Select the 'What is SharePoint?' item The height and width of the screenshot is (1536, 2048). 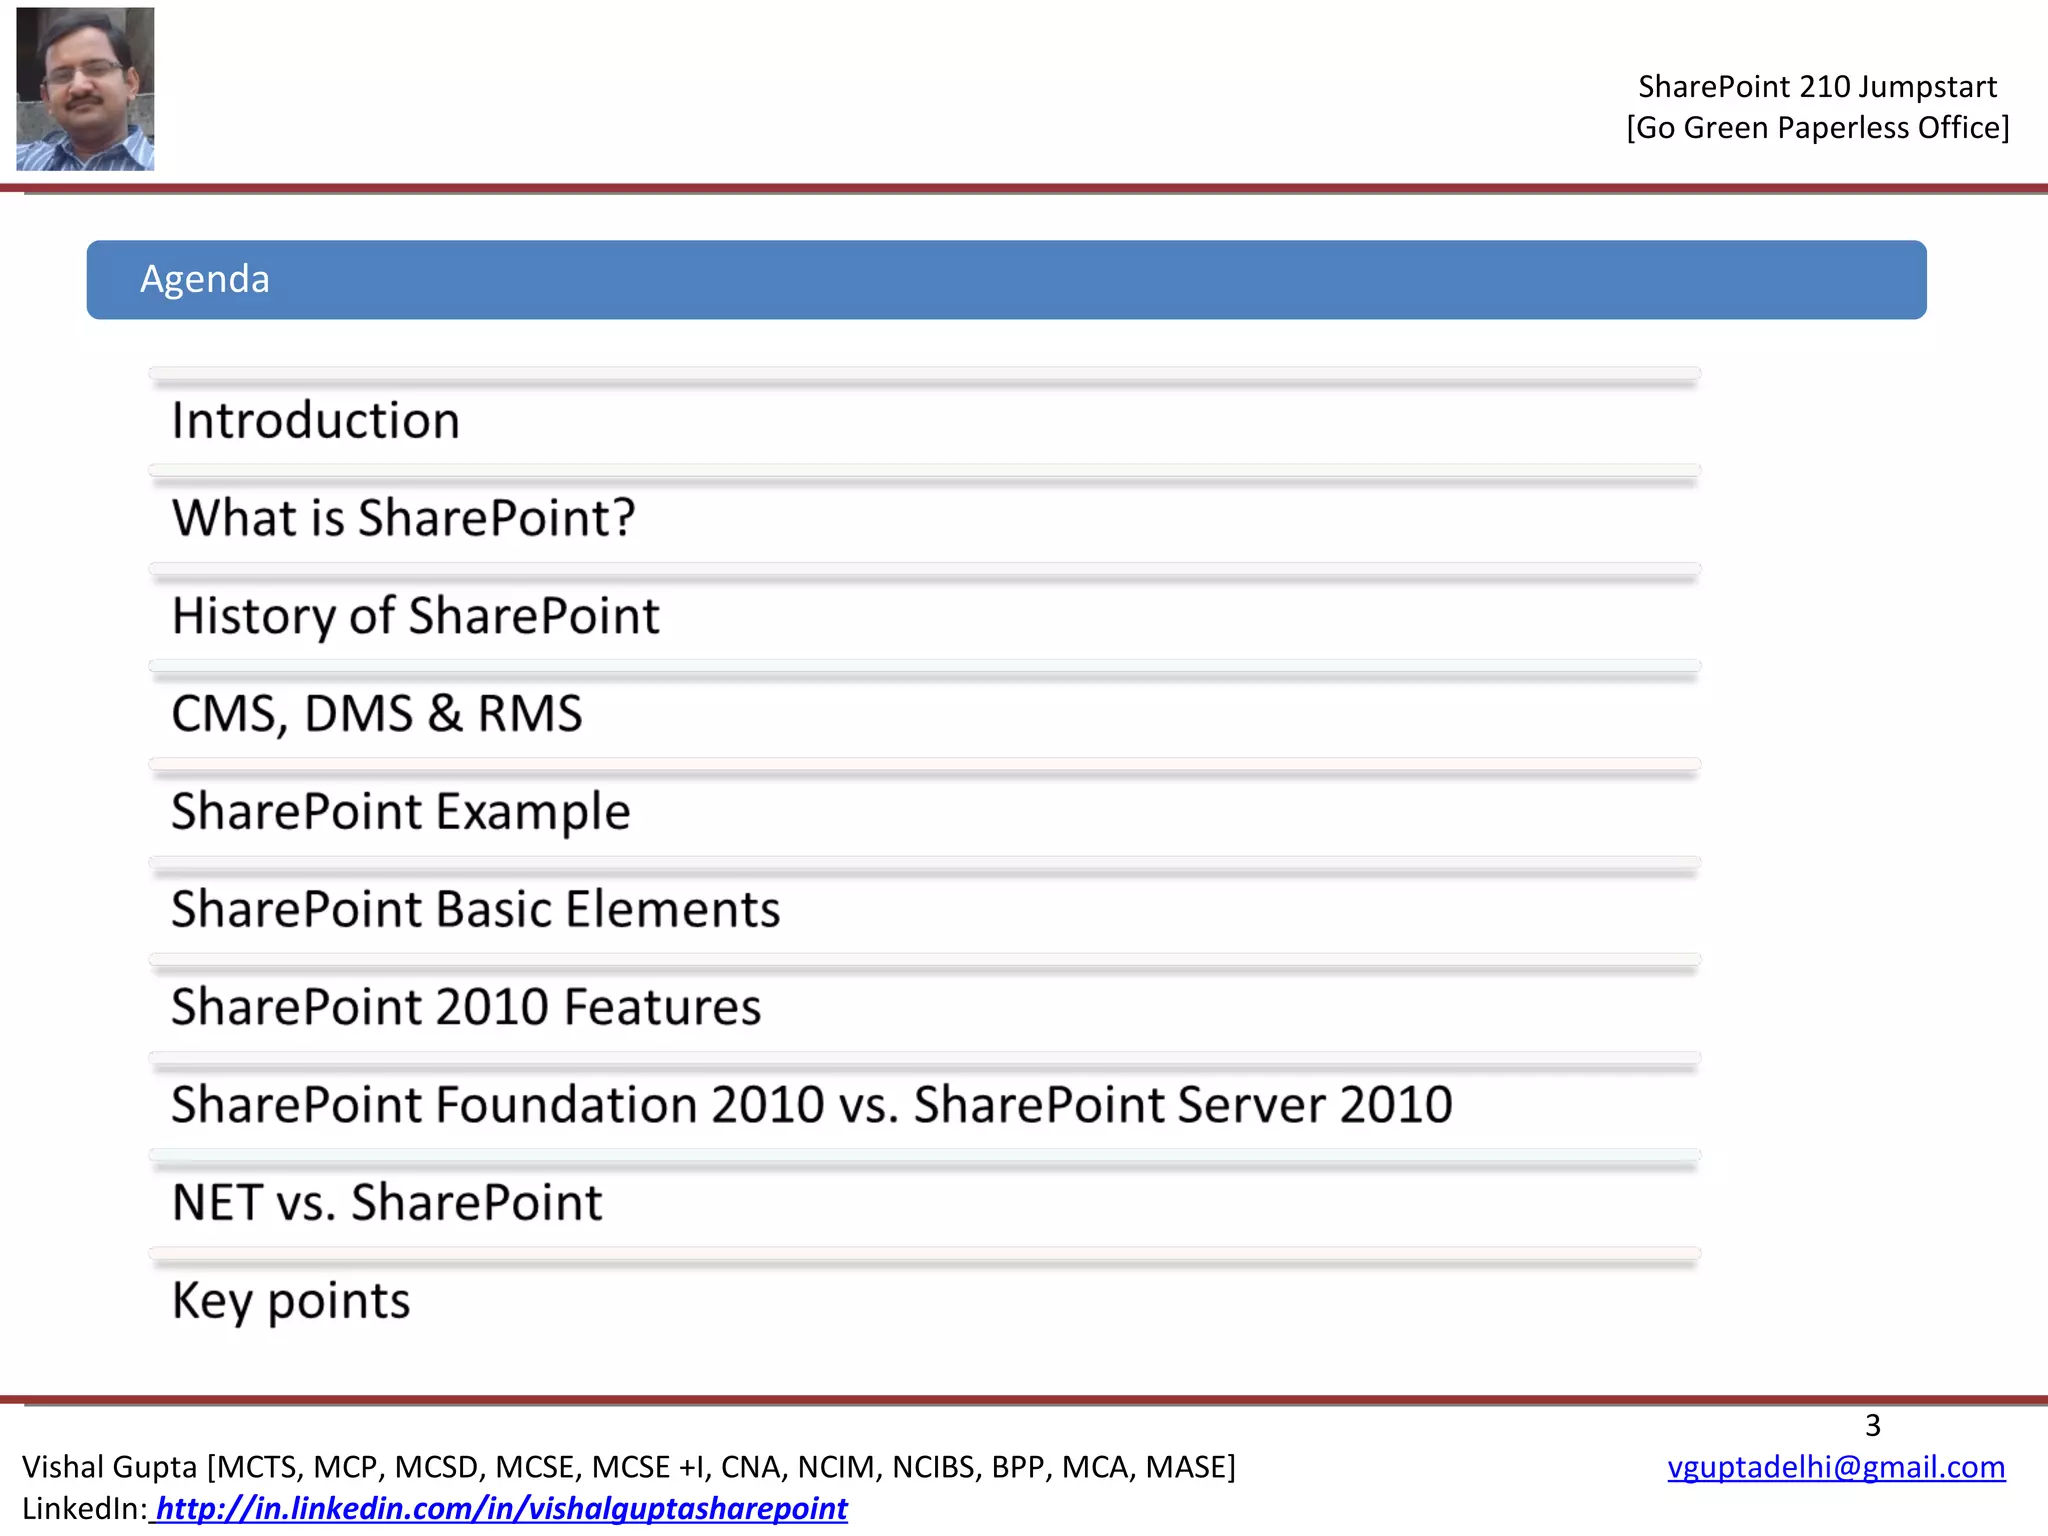tap(403, 518)
